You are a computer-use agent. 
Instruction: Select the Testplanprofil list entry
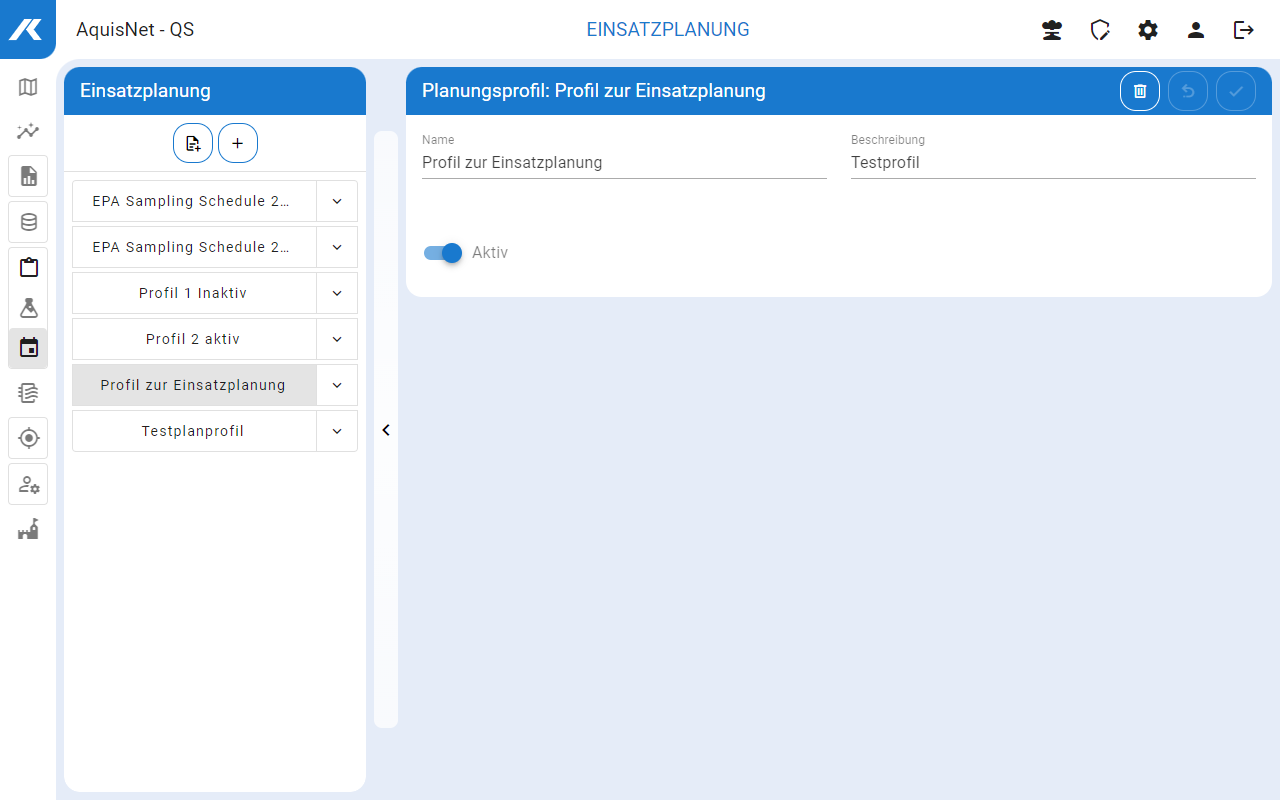pos(193,431)
